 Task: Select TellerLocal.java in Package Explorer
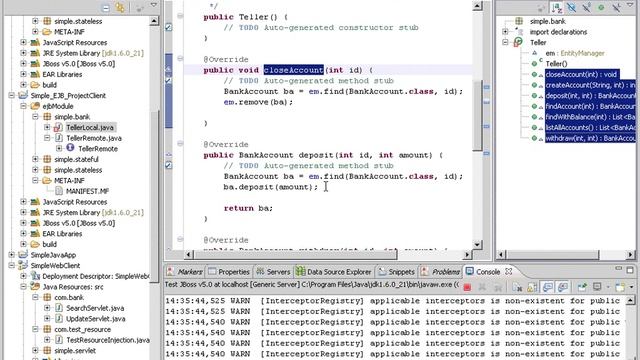tap(90, 127)
